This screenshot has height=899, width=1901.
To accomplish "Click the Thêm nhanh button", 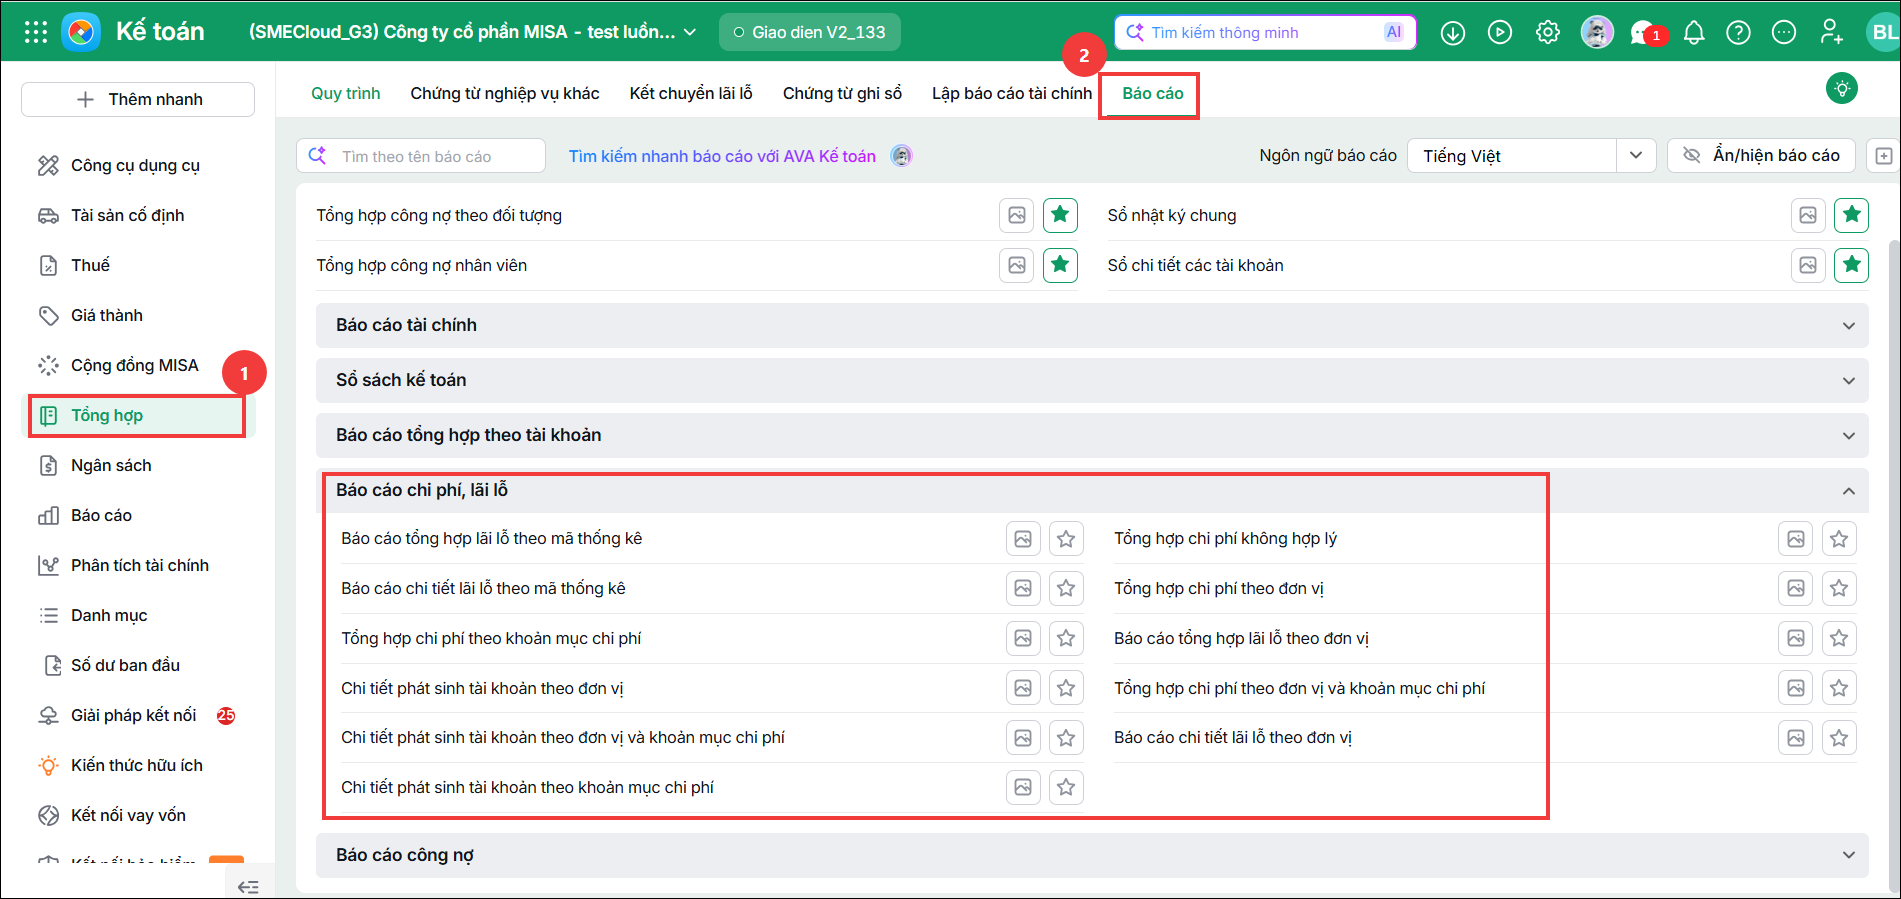I will click(x=138, y=99).
